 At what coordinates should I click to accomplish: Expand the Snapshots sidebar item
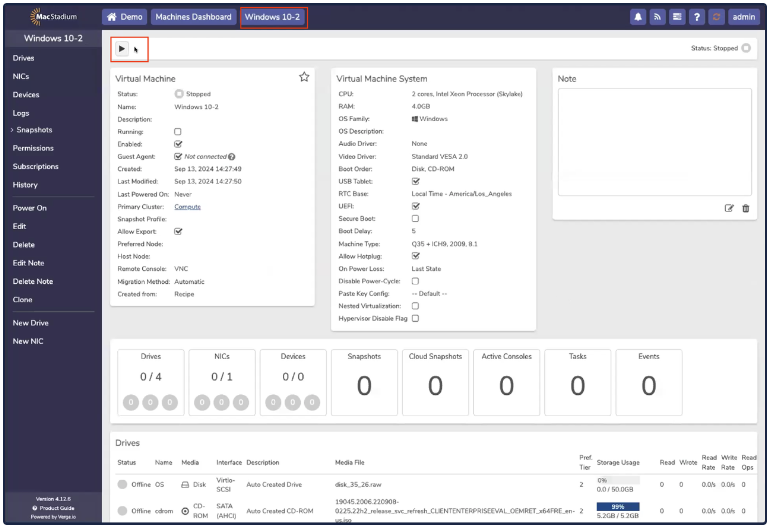click(34, 130)
